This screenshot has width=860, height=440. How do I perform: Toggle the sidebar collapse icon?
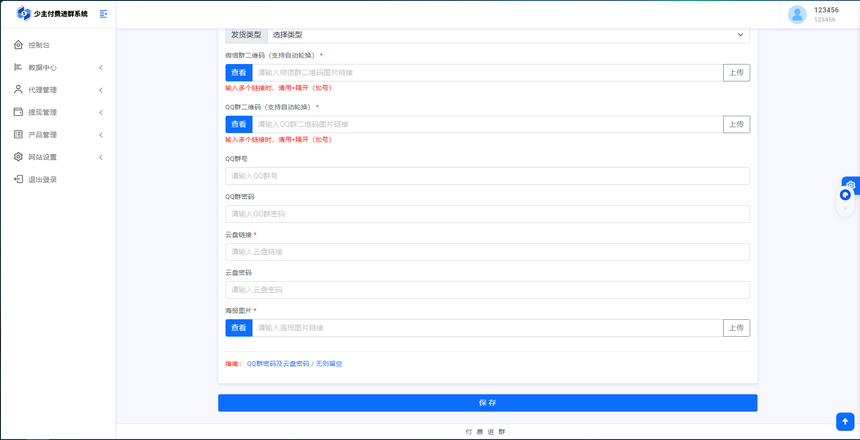point(103,14)
